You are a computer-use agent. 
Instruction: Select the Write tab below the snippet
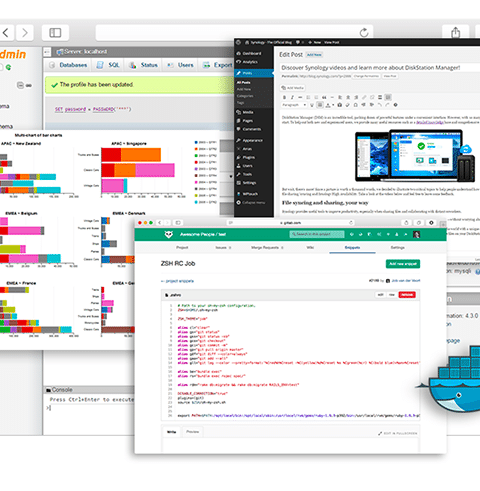coord(171,432)
